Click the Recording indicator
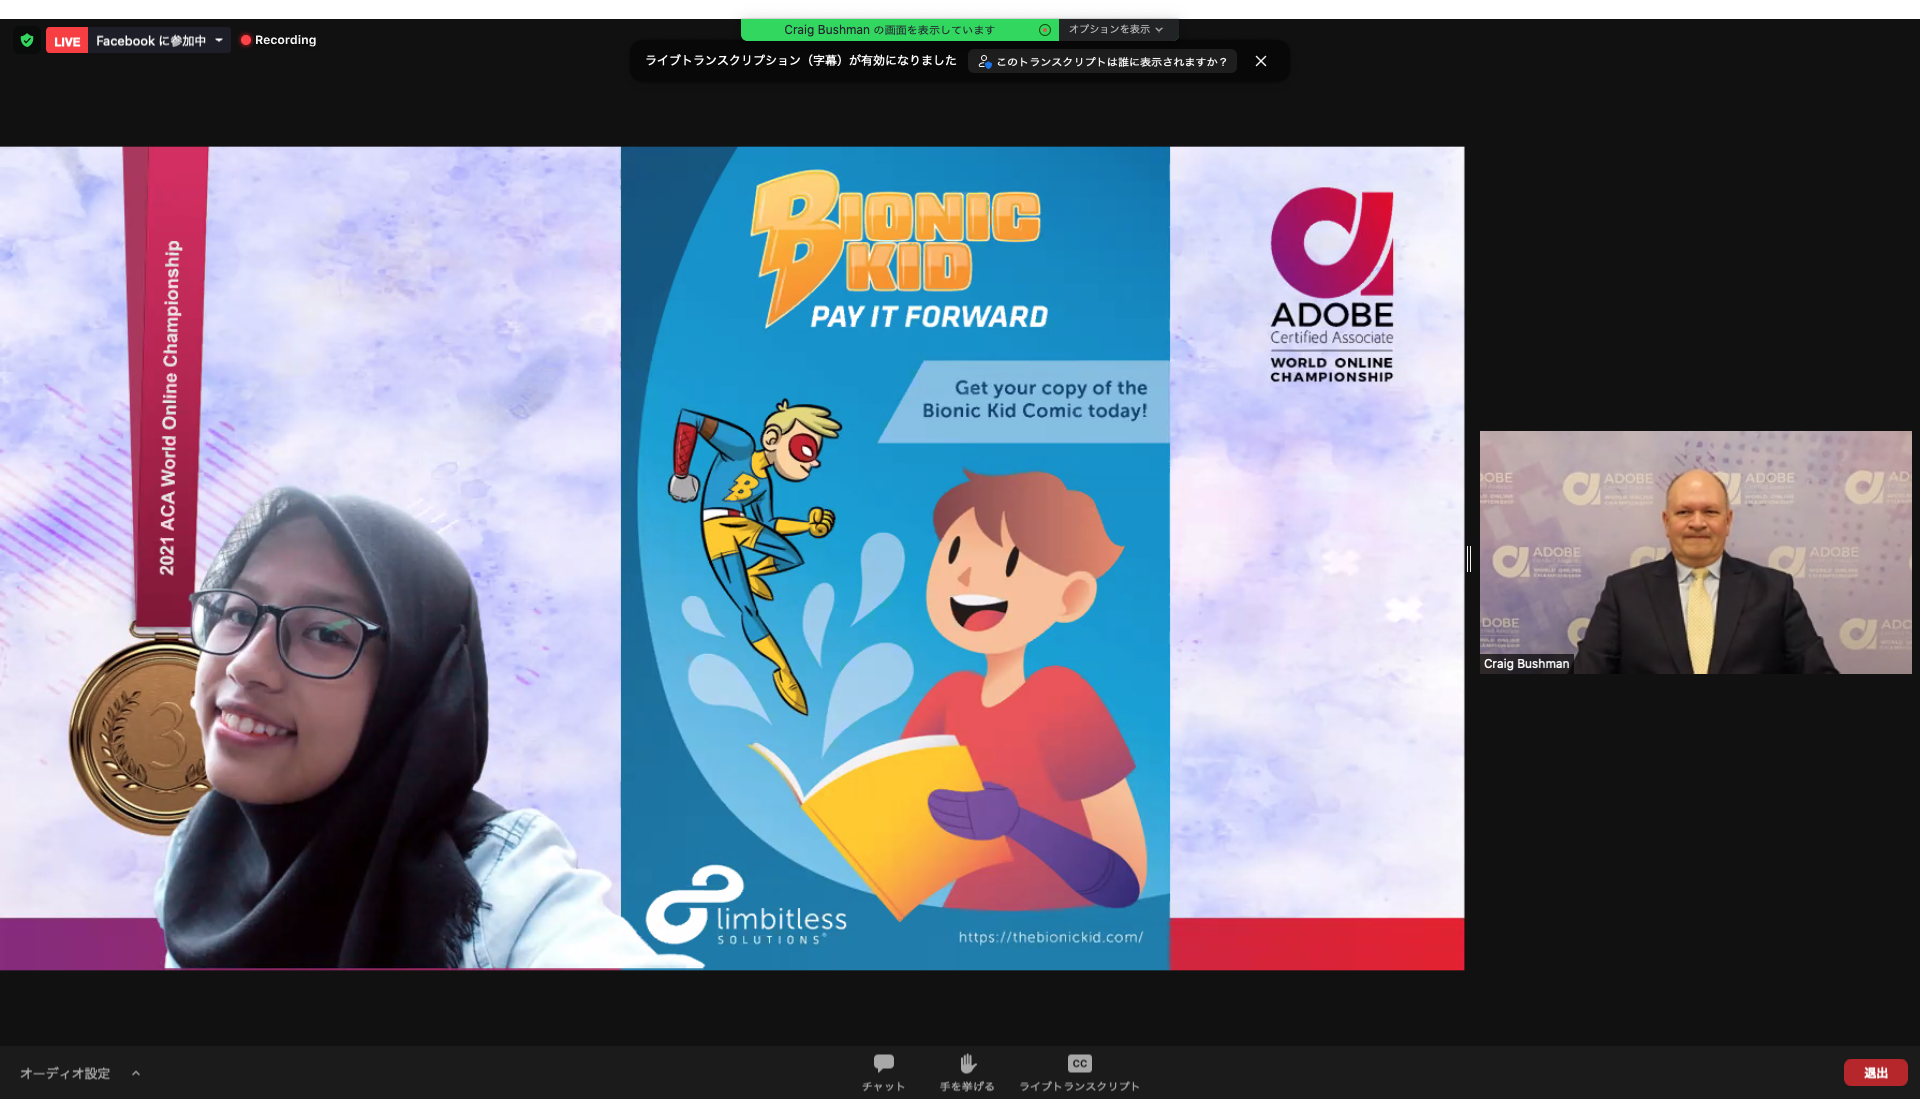 tap(278, 40)
